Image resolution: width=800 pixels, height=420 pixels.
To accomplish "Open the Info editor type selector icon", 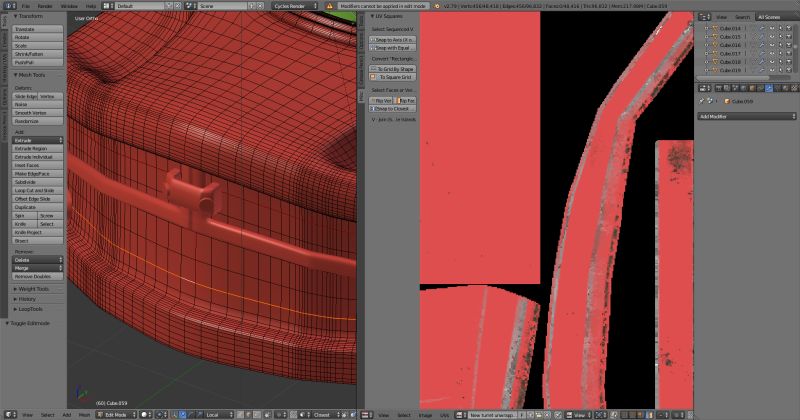I will point(10,6).
